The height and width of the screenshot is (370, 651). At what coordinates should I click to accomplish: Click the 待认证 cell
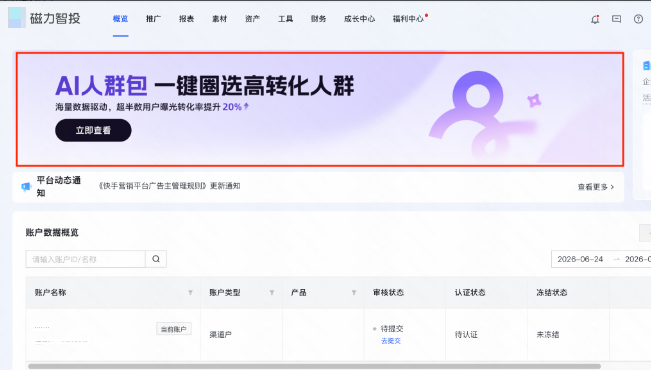[x=466, y=334]
